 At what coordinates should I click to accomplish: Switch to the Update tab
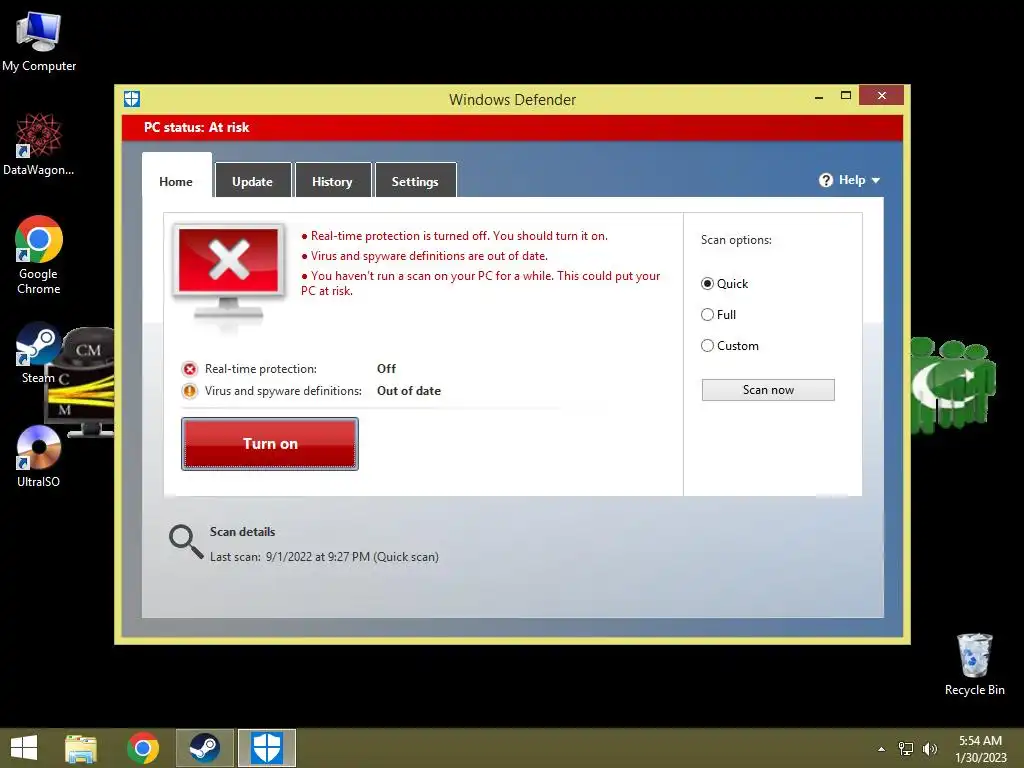click(253, 182)
